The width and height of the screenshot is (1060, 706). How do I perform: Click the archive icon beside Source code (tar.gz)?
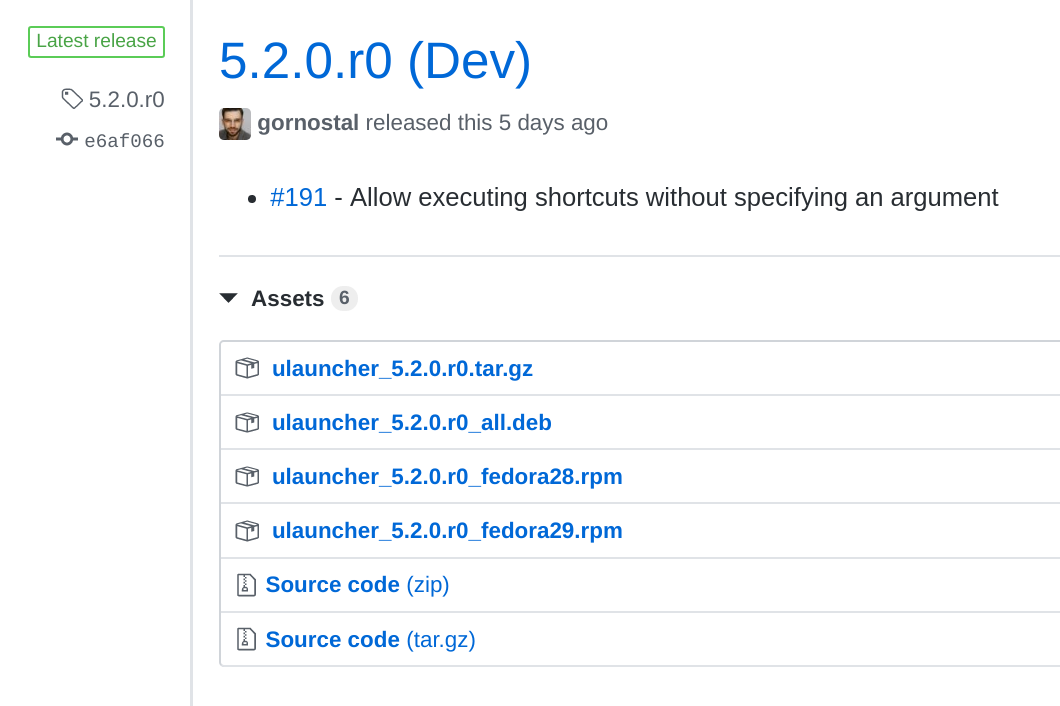click(246, 638)
